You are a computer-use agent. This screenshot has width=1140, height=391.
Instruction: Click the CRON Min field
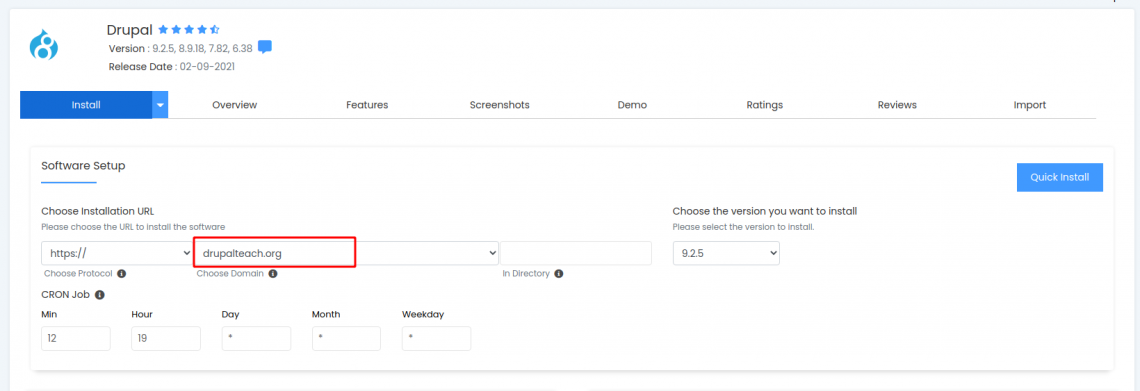point(76,339)
